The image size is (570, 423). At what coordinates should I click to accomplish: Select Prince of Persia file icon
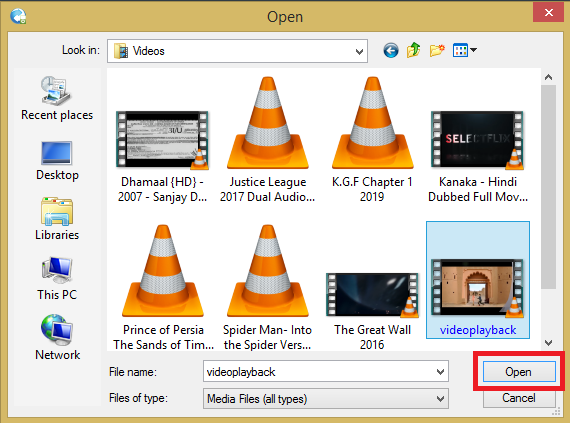click(162, 271)
